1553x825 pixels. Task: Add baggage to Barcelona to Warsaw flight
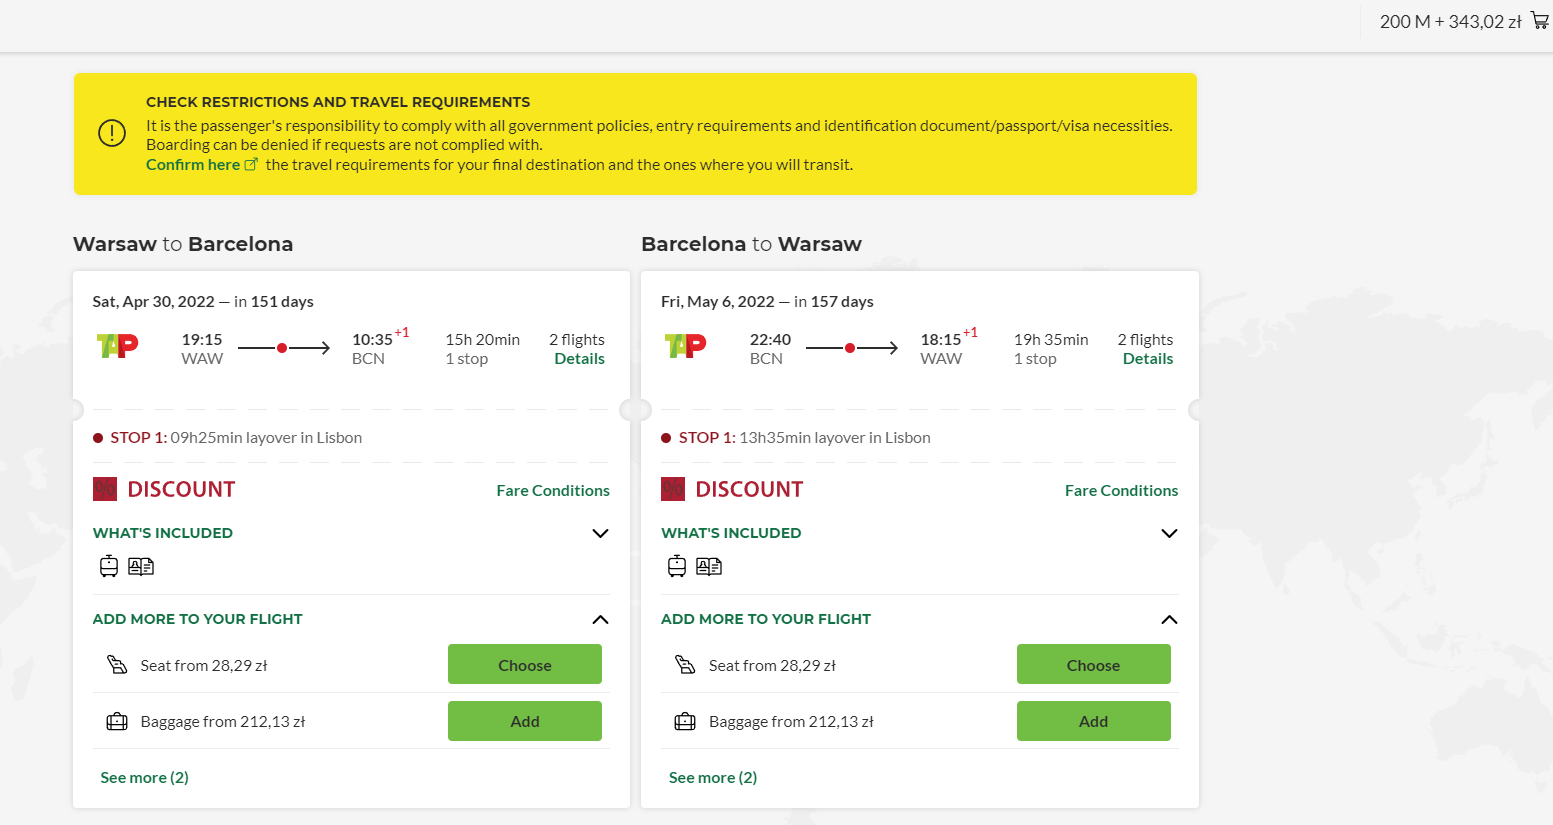pos(1093,721)
